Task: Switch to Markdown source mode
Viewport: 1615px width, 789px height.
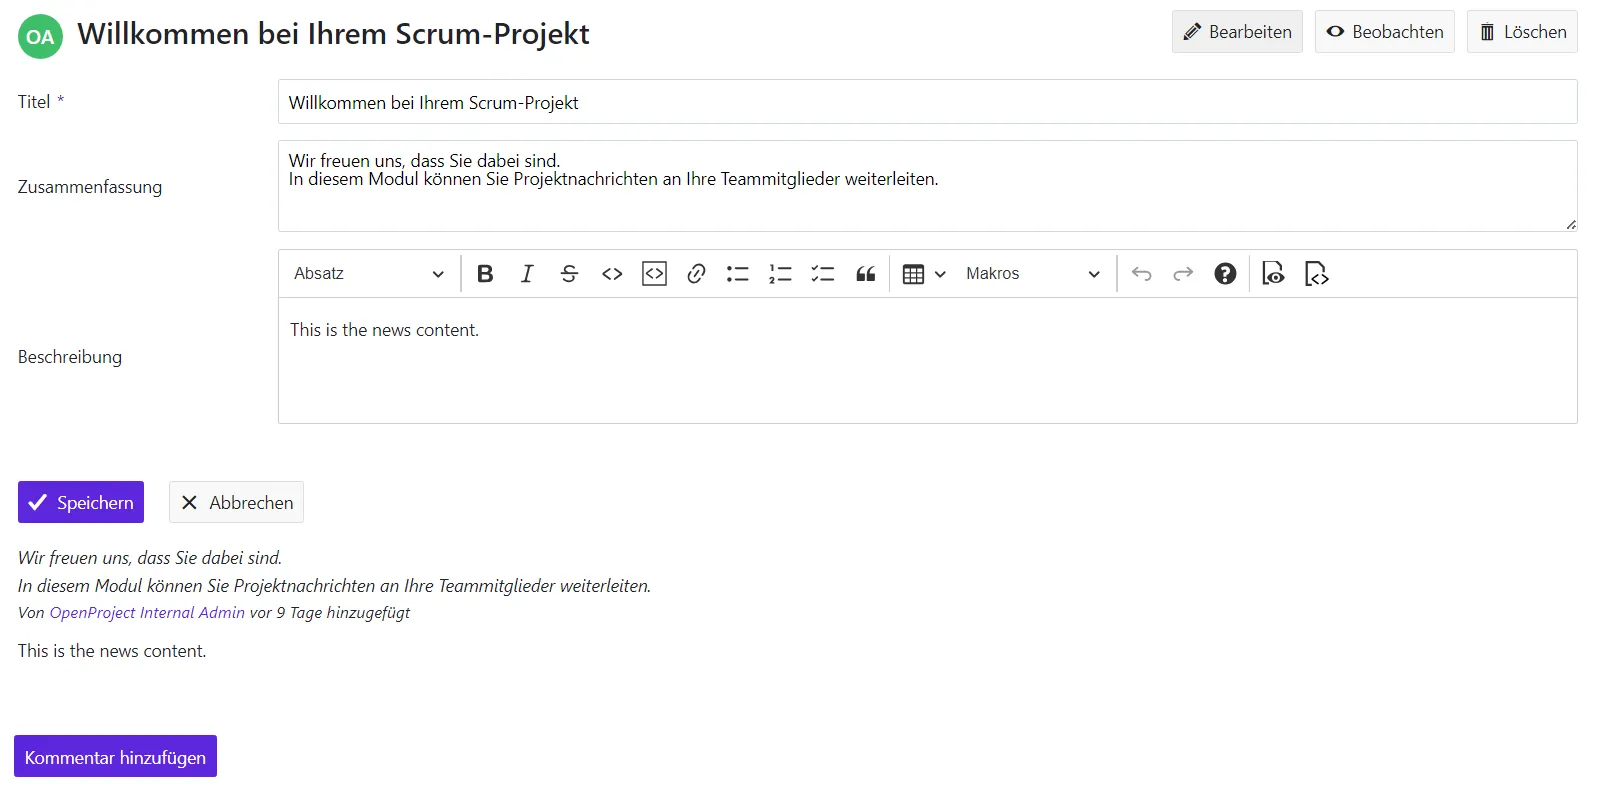Action: (x=1316, y=274)
